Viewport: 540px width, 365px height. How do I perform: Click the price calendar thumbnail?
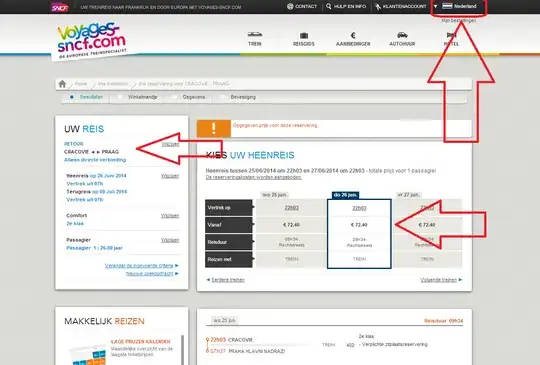pos(88,355)
